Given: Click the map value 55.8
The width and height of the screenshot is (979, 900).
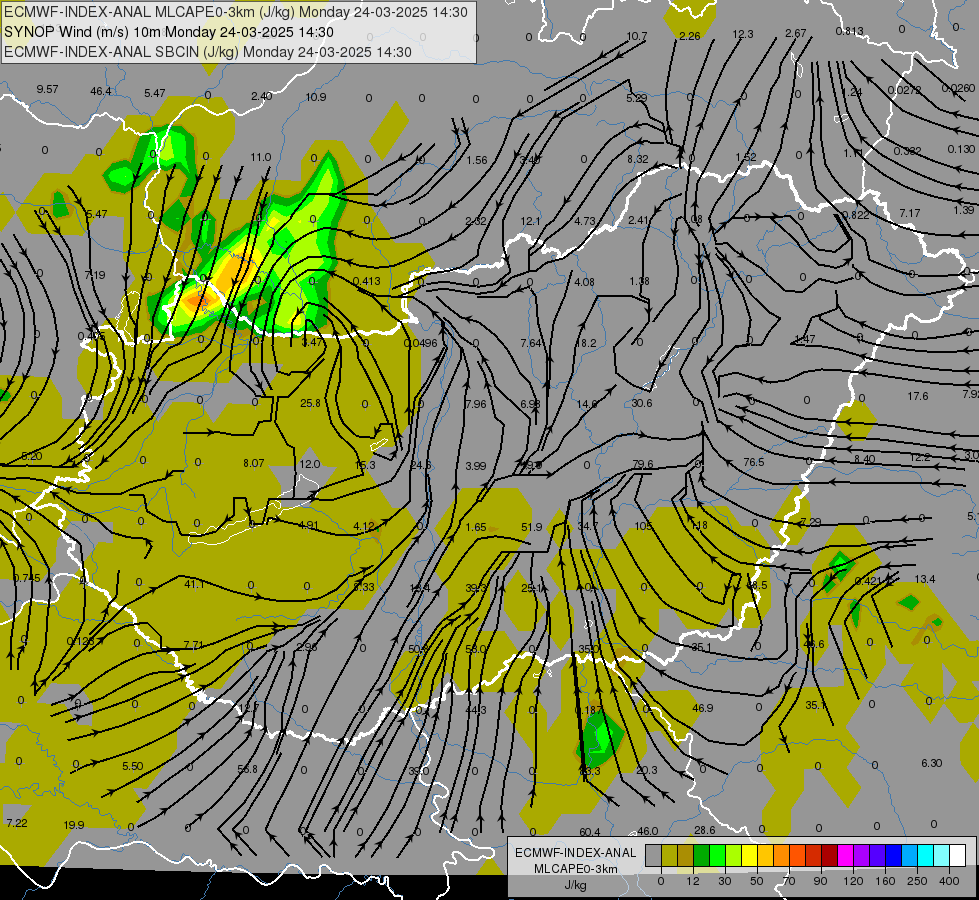Looking at the screenshot, I should coord(248,769).
